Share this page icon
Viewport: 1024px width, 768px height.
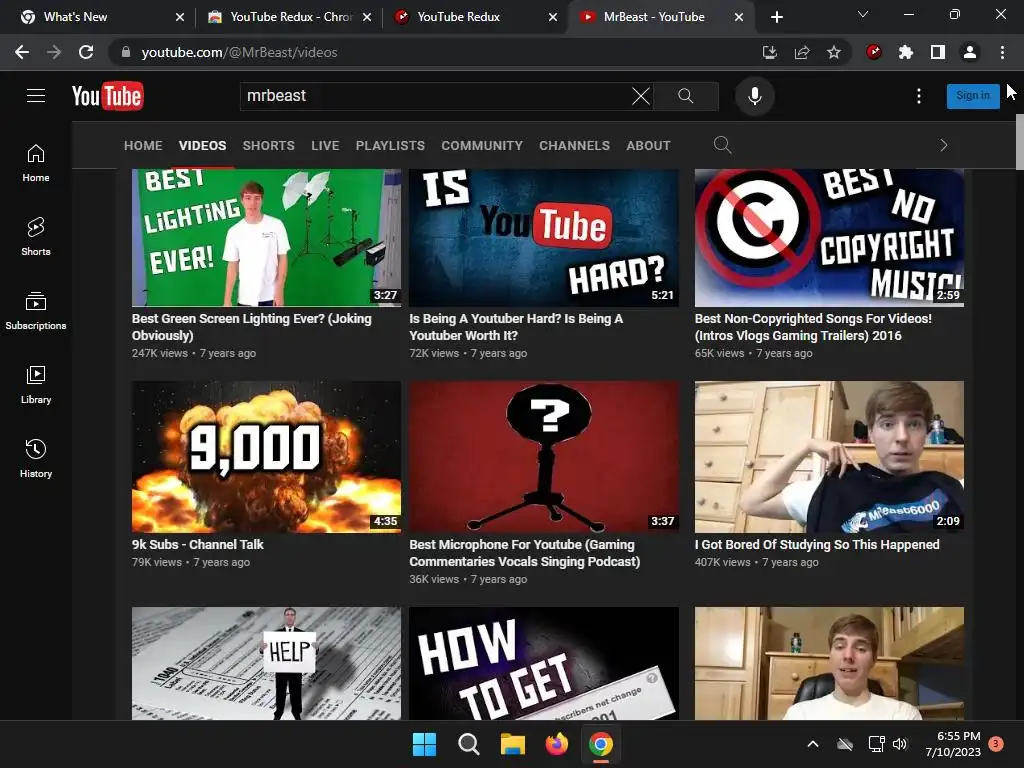(x=802, y=52)
